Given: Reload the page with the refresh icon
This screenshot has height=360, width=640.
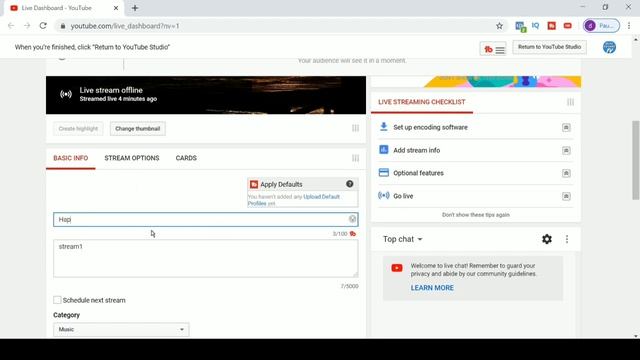Looking at the screenshot, I should coord(43,26).
